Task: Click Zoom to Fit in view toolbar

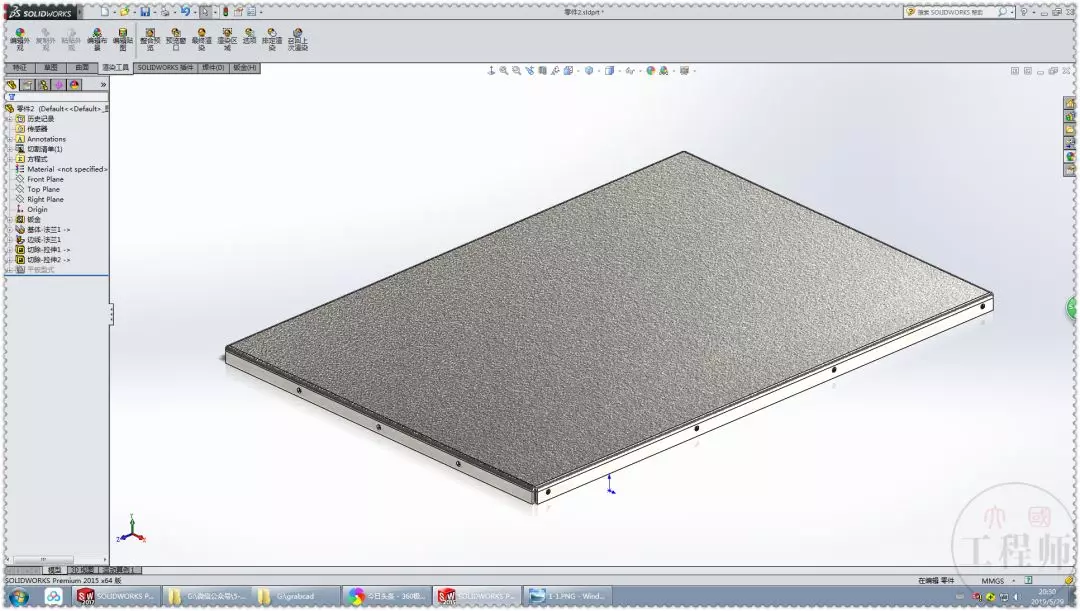Action: pyautogui.click(x=504, y=70)
